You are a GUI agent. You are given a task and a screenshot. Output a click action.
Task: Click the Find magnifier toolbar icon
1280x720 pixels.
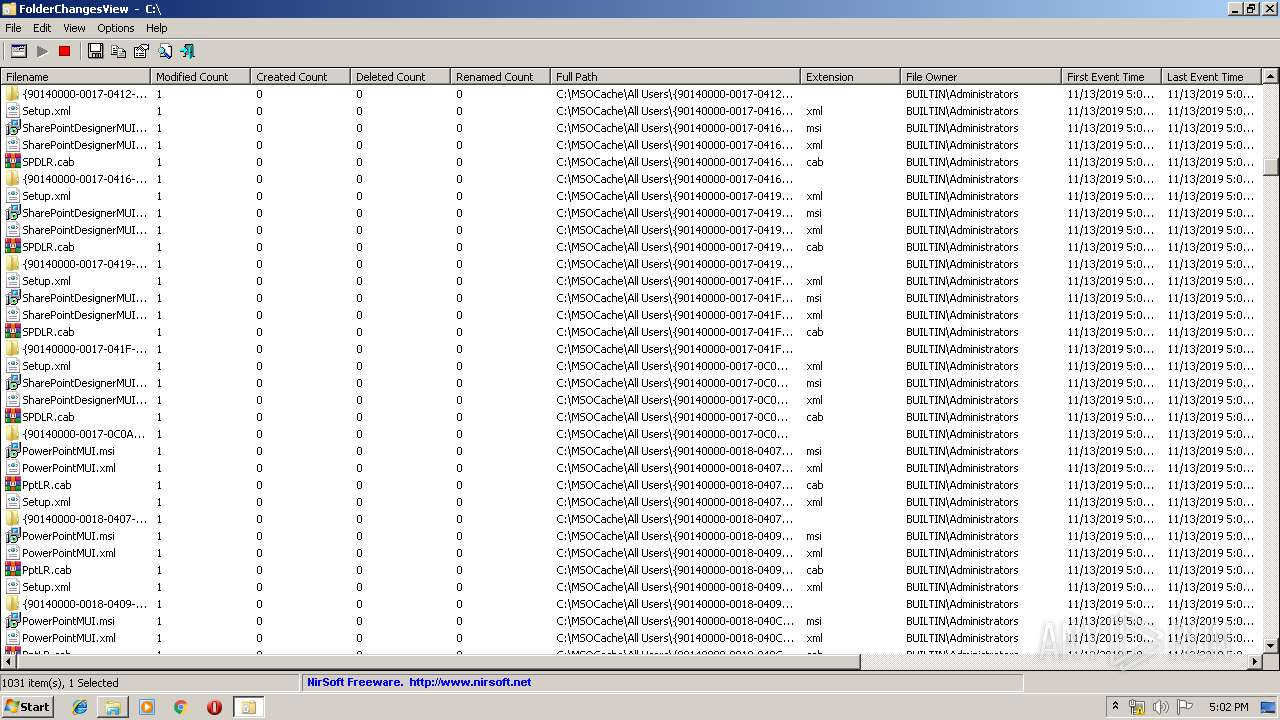click(164, 51)
